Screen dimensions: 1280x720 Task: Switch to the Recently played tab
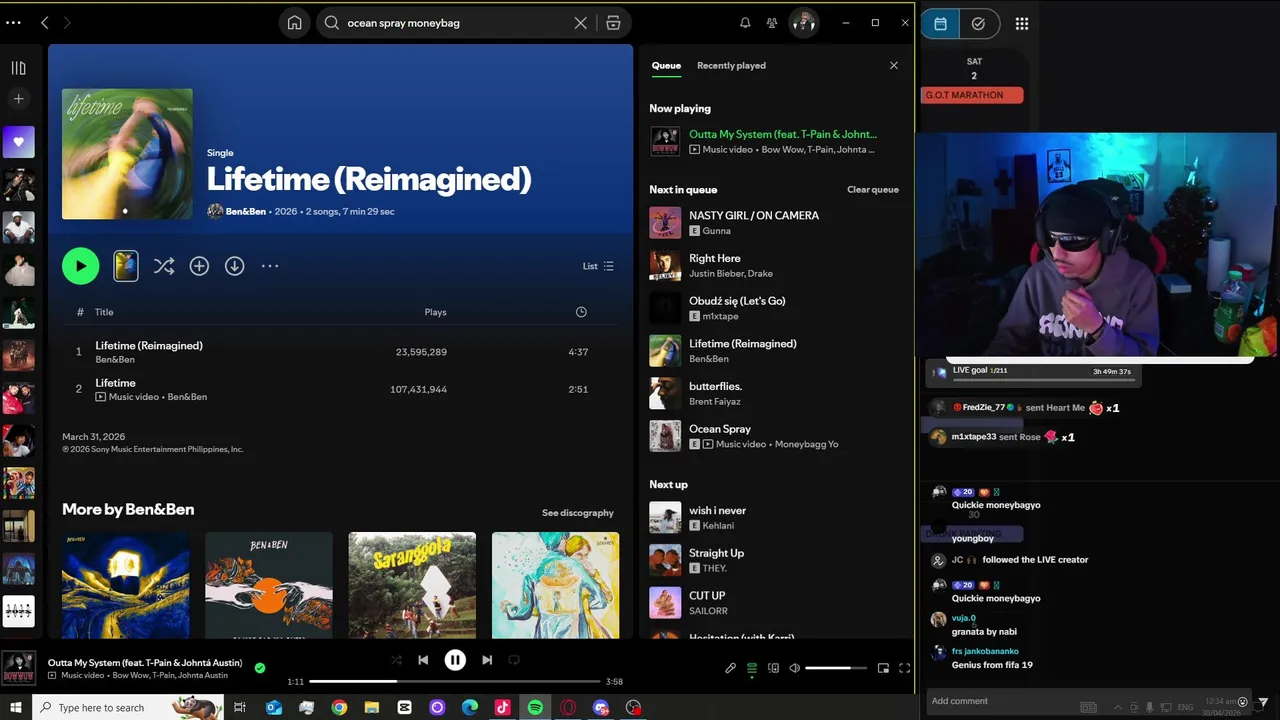(731, 66)
